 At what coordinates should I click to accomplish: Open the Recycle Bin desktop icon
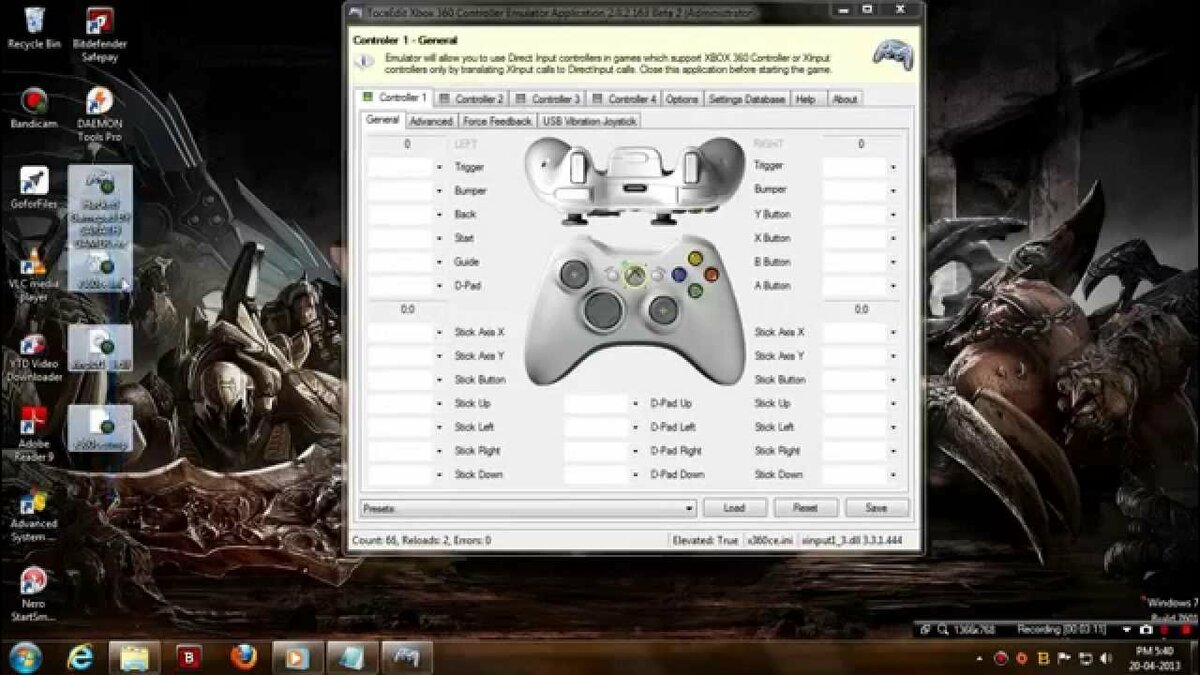point(34,27)
